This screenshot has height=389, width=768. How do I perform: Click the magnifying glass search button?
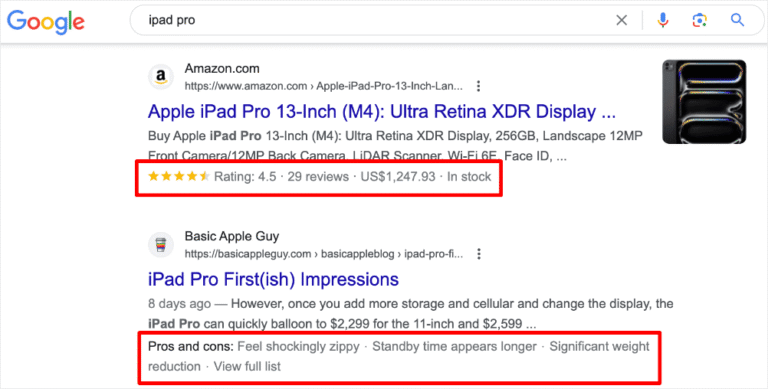(x=737, y=20)
